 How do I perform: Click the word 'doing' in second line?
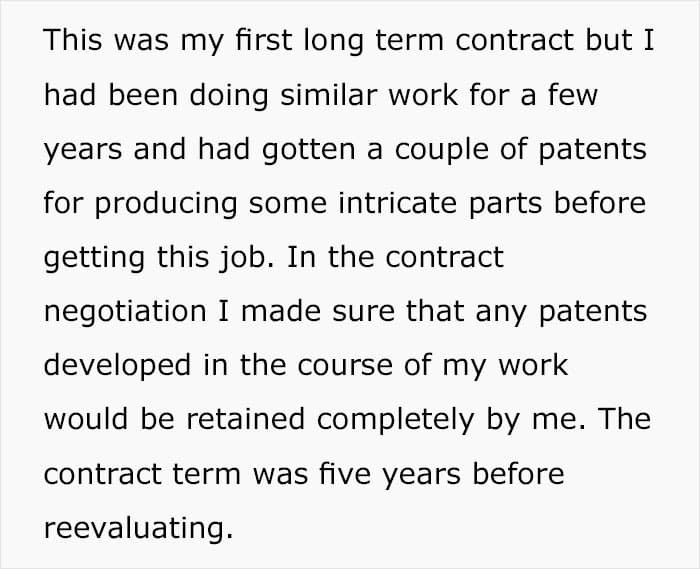[229, 95]
